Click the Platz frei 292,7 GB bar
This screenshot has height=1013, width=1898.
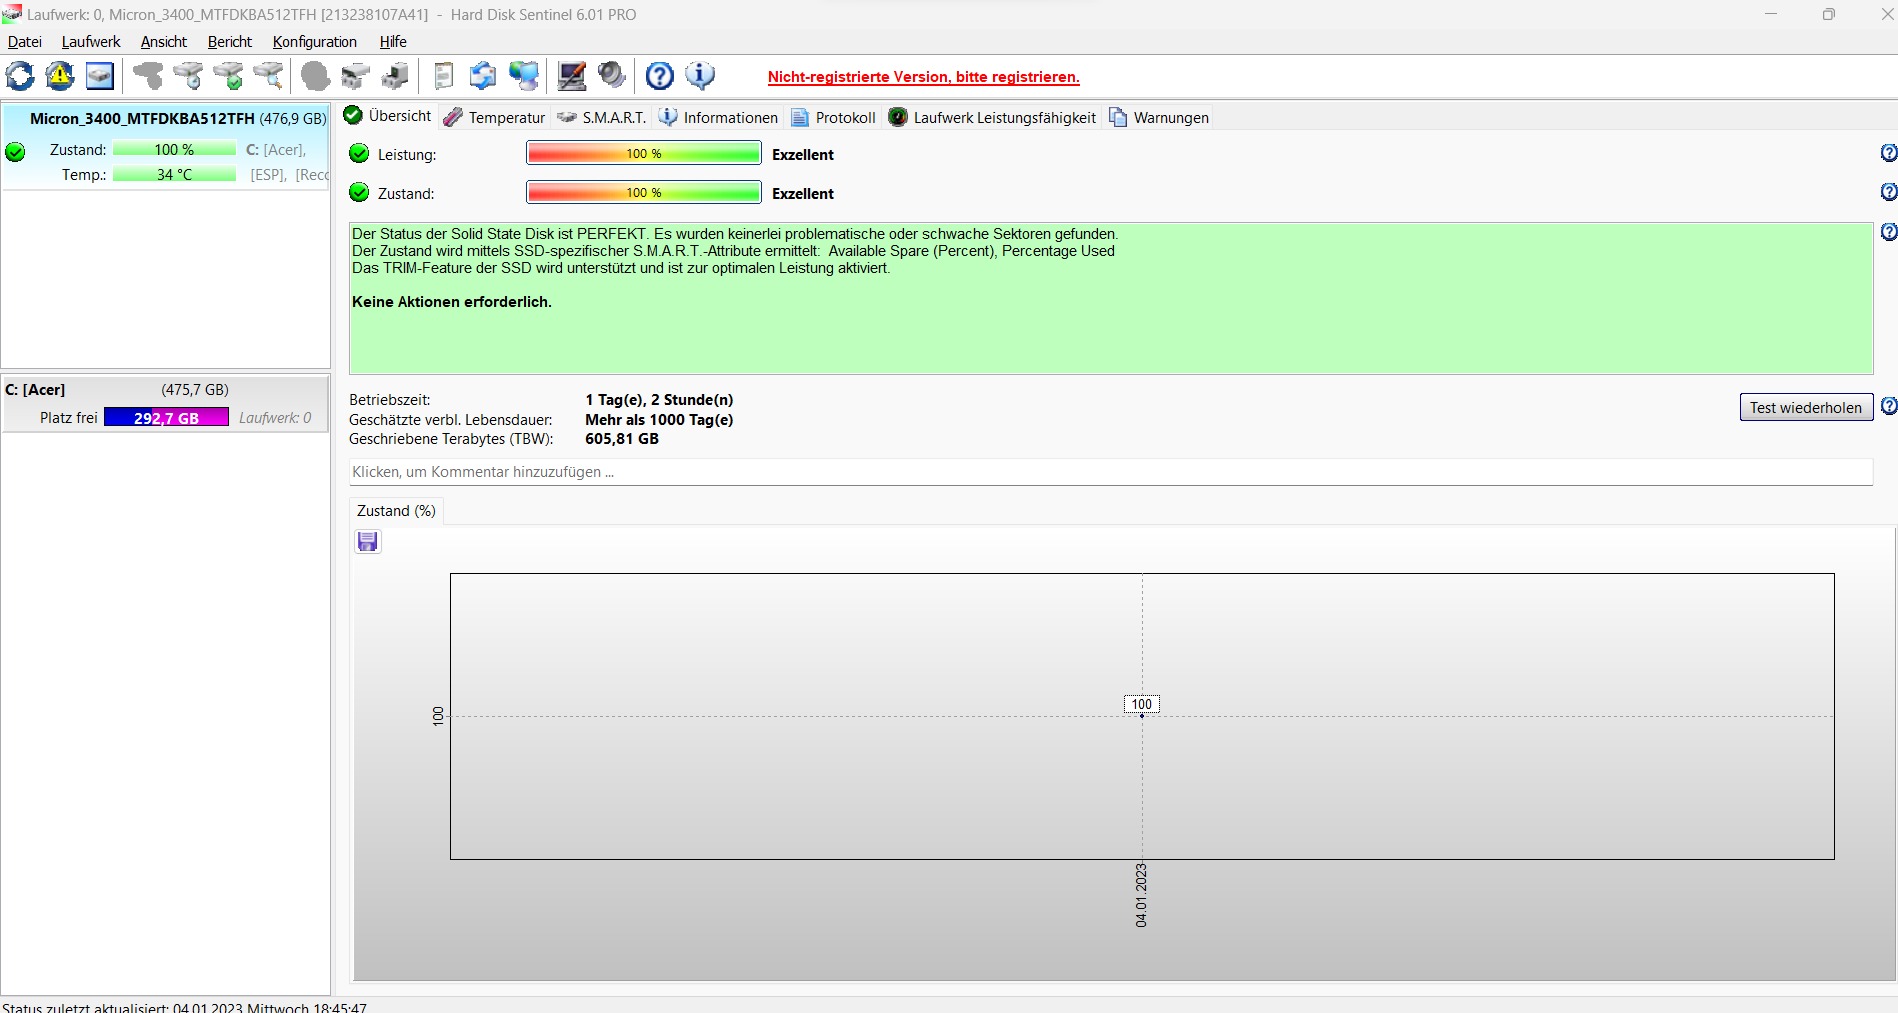point(166,418)
